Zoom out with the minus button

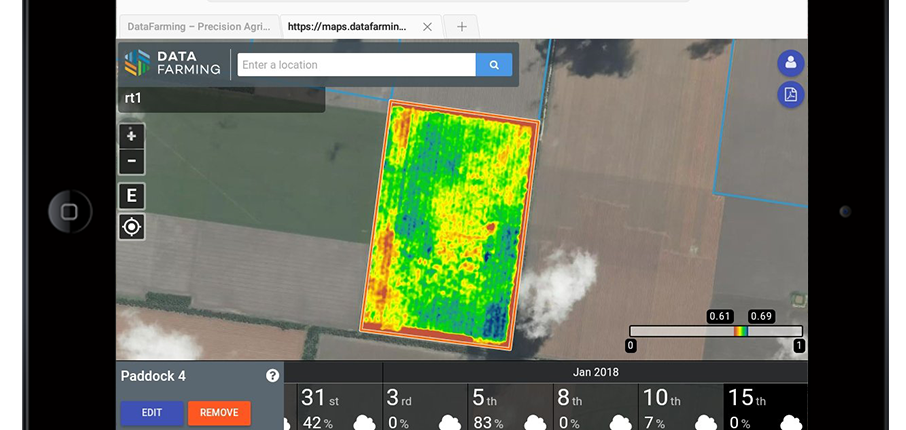[132, 161]
